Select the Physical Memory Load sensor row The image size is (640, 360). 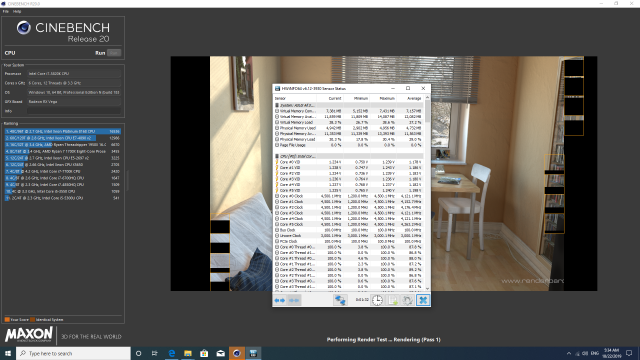click(348, 139)
